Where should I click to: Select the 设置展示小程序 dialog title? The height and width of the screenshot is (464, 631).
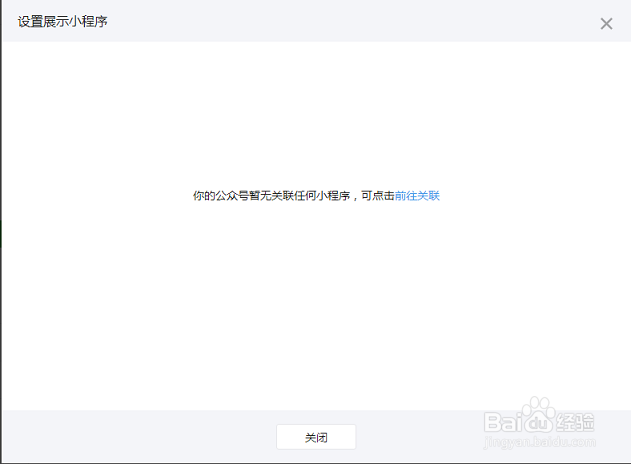click(62, 21)
